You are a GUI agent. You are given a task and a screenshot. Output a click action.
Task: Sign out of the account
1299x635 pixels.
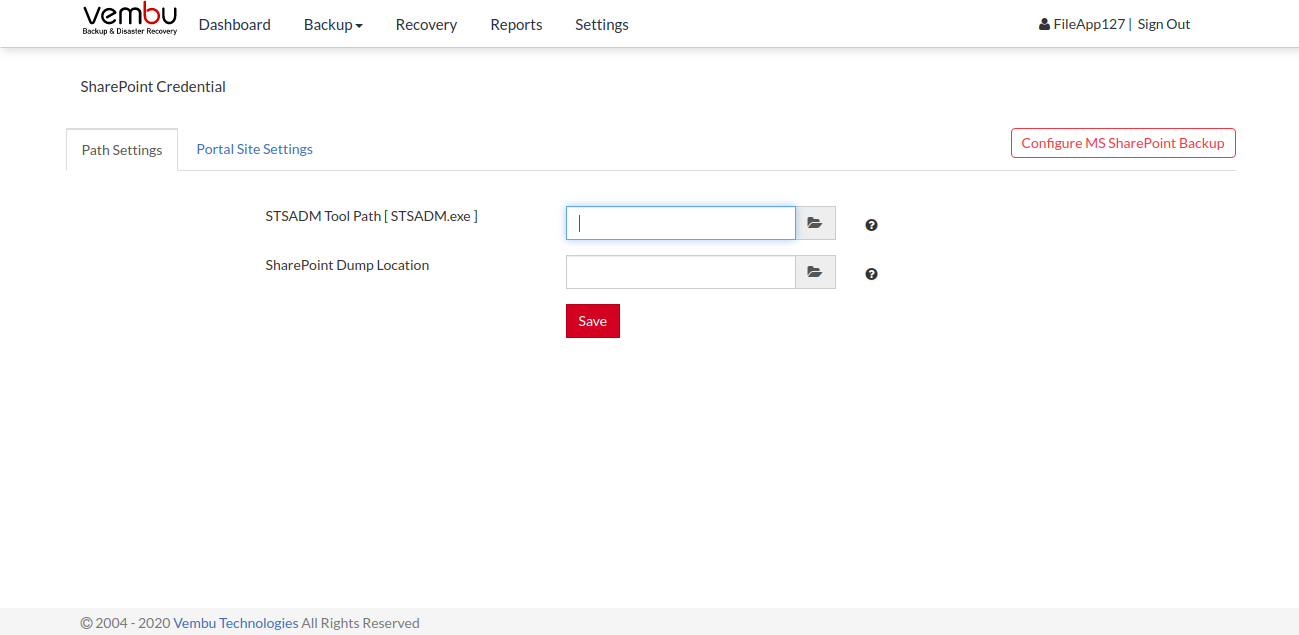(x=1164, y=24)
